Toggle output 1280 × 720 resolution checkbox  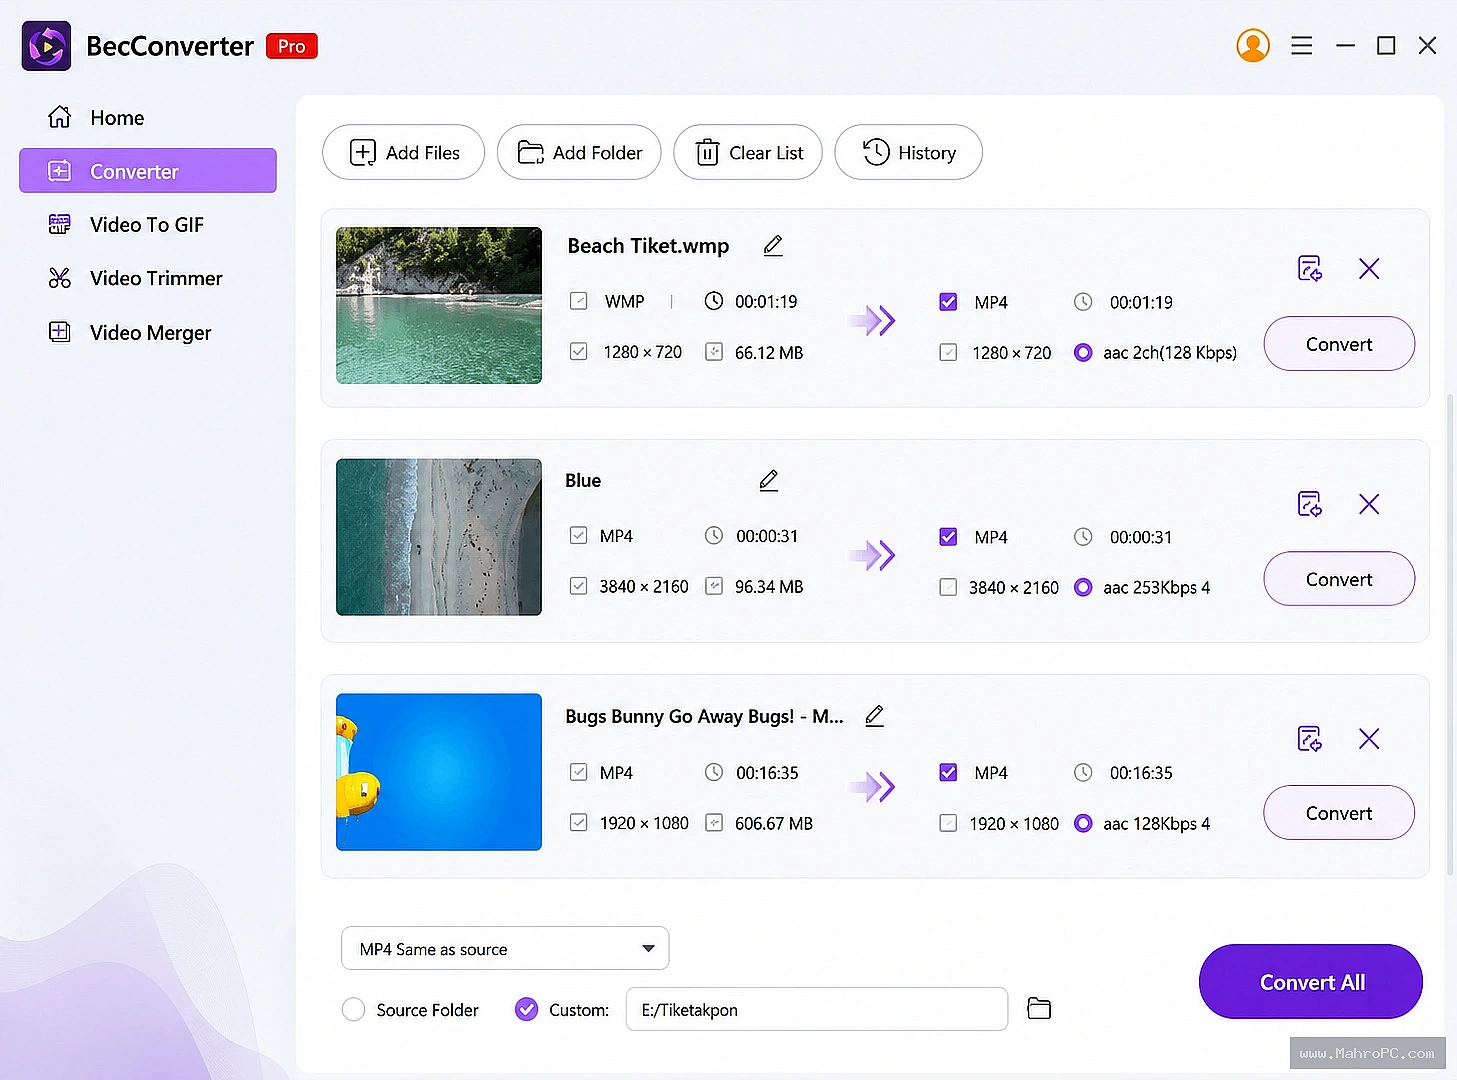point(948,353)
